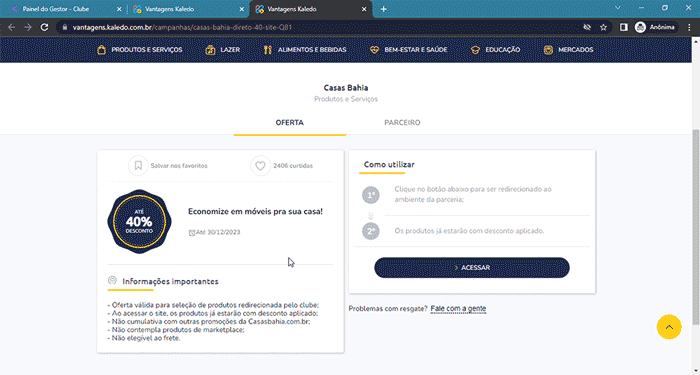Click the address bar URL
Image resolution: width=700 pixels, height=375 pixels.
[x=182, y=27]
